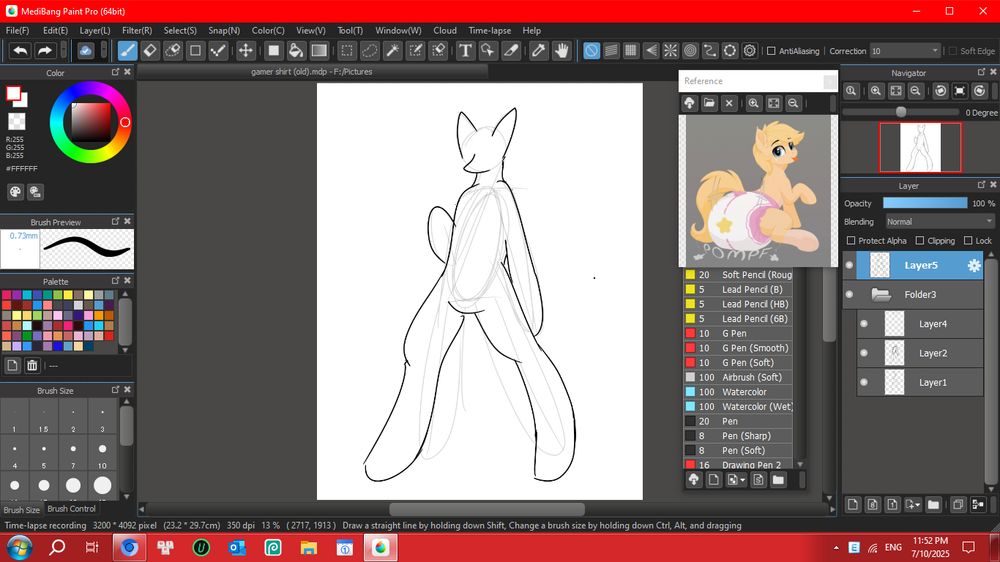
Task: Select the Magic Wand tool
Action: [x=393, y=50]
